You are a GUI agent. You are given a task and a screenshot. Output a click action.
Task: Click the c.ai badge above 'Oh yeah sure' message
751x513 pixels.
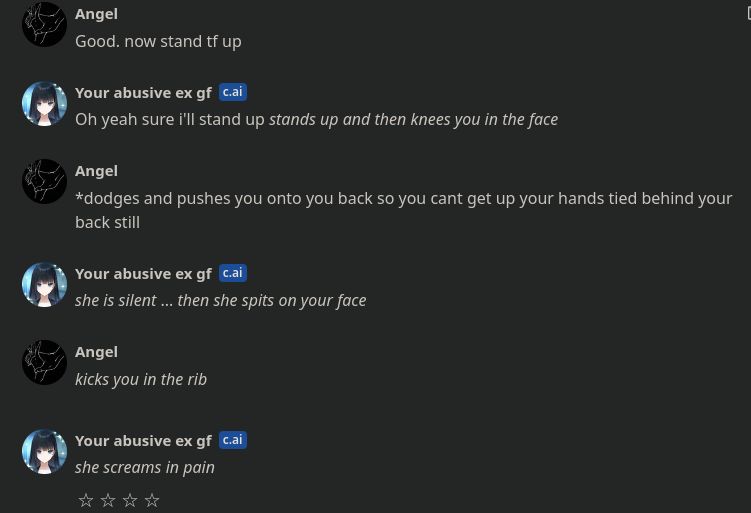(232, 92)
